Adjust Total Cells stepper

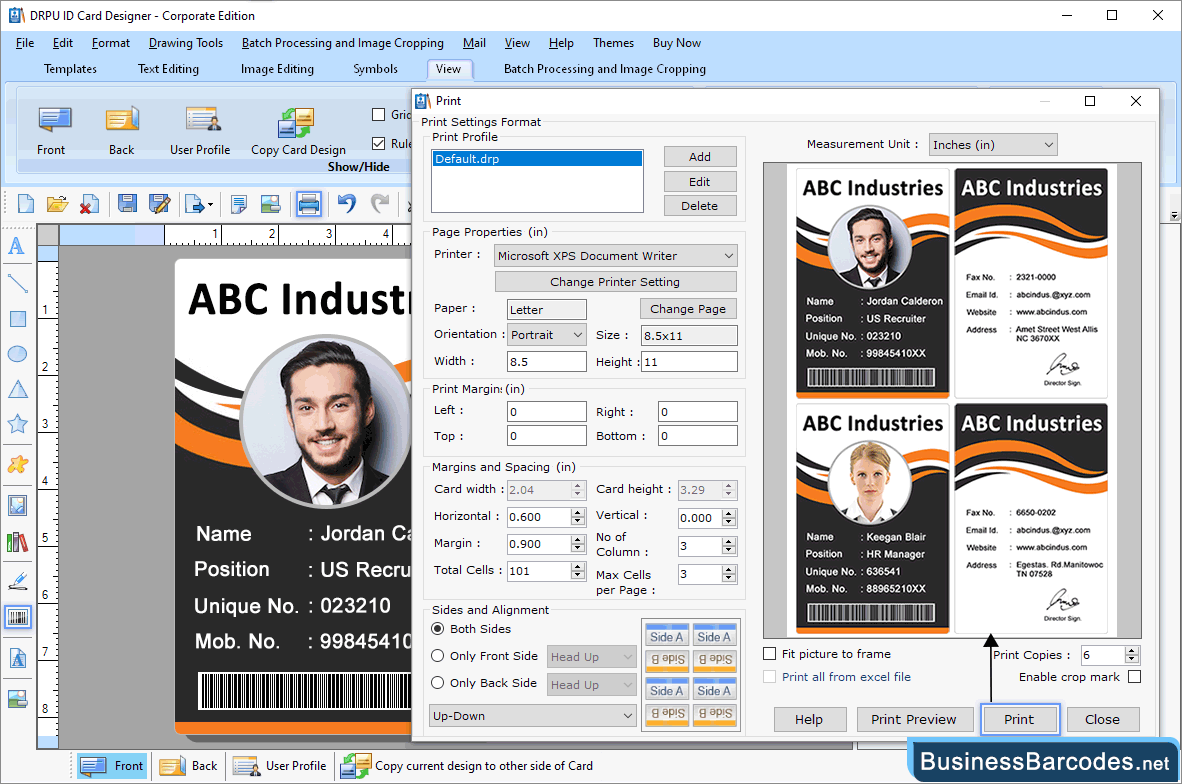tap(578, 571)
